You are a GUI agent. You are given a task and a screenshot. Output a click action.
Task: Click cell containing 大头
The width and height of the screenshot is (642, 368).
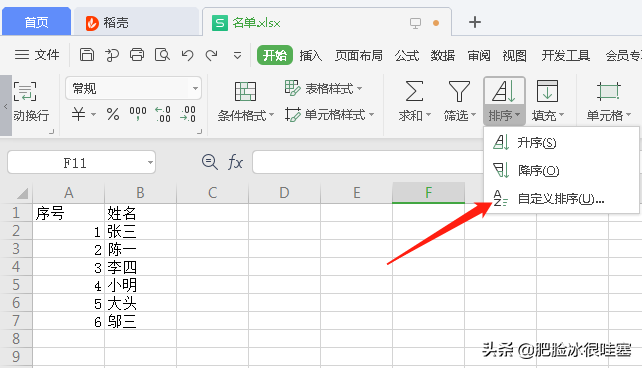point(140,303)
